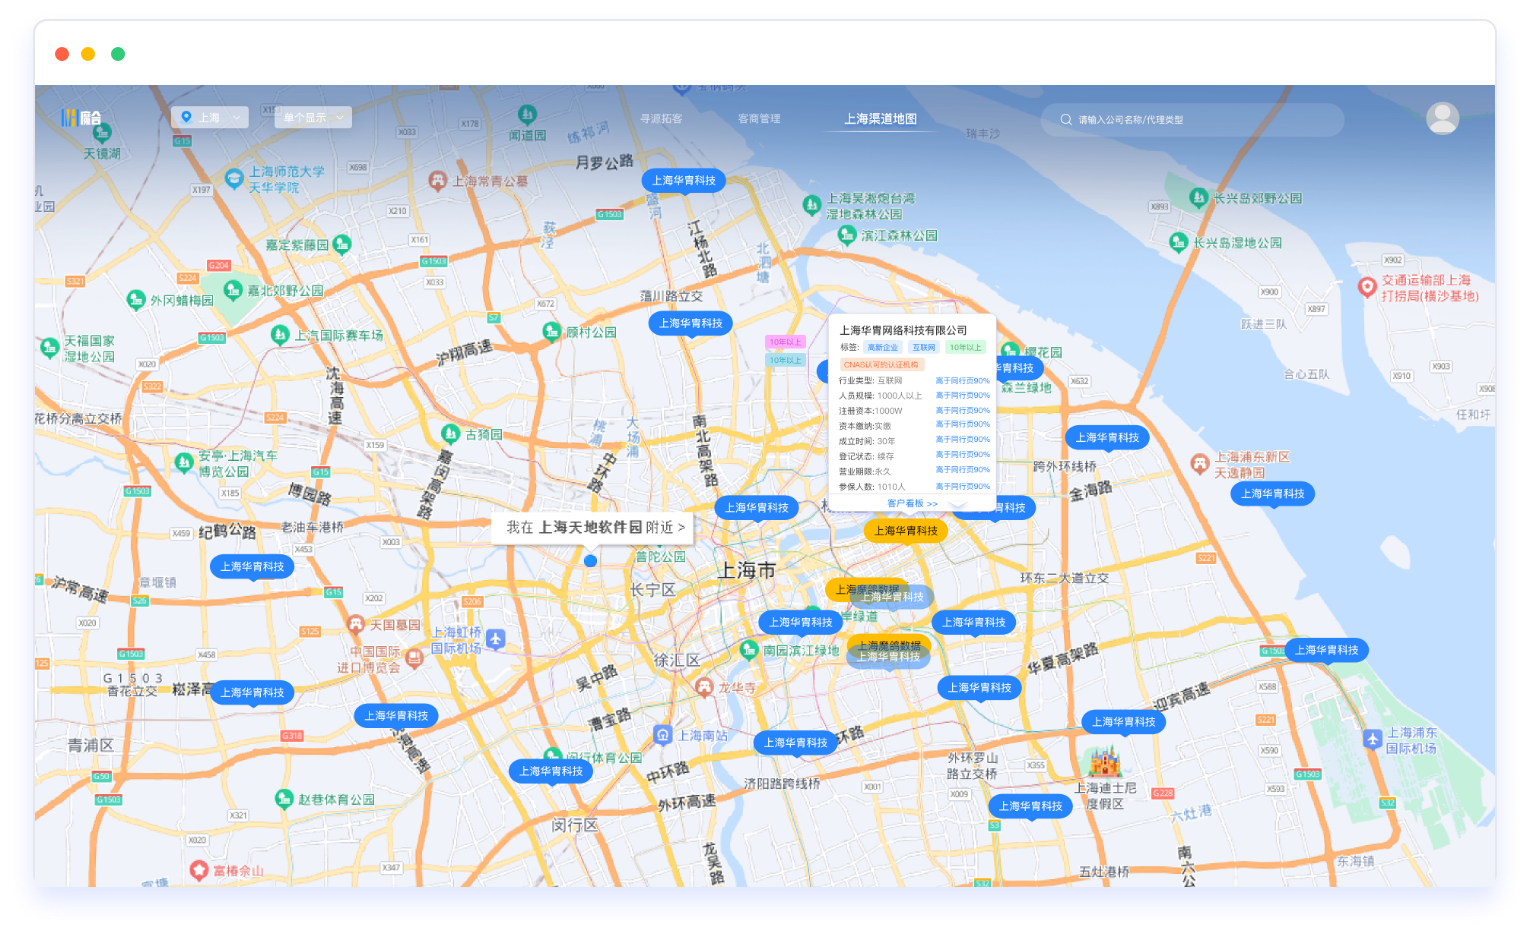Select 上海华胄科技 marker near 纪鹤公路
The width and height of the screenshot is (1530, 934).
(253, 567)
